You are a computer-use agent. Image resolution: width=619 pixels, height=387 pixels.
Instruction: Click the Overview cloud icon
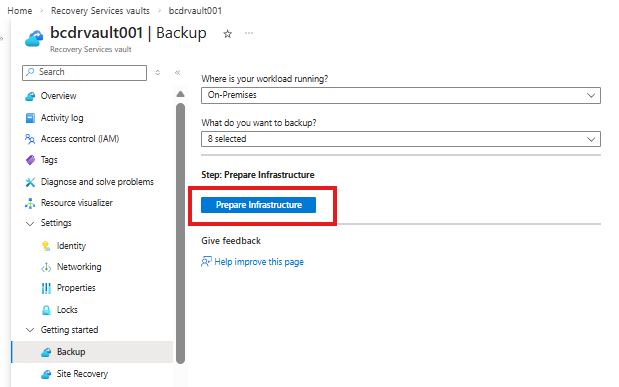(x=30, y=96)
